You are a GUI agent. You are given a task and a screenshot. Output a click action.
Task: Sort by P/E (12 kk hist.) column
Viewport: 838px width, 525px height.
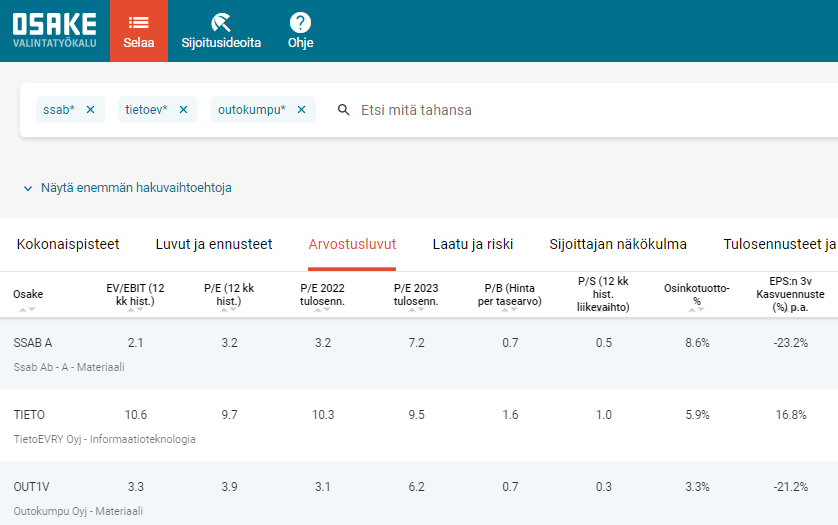229,295
